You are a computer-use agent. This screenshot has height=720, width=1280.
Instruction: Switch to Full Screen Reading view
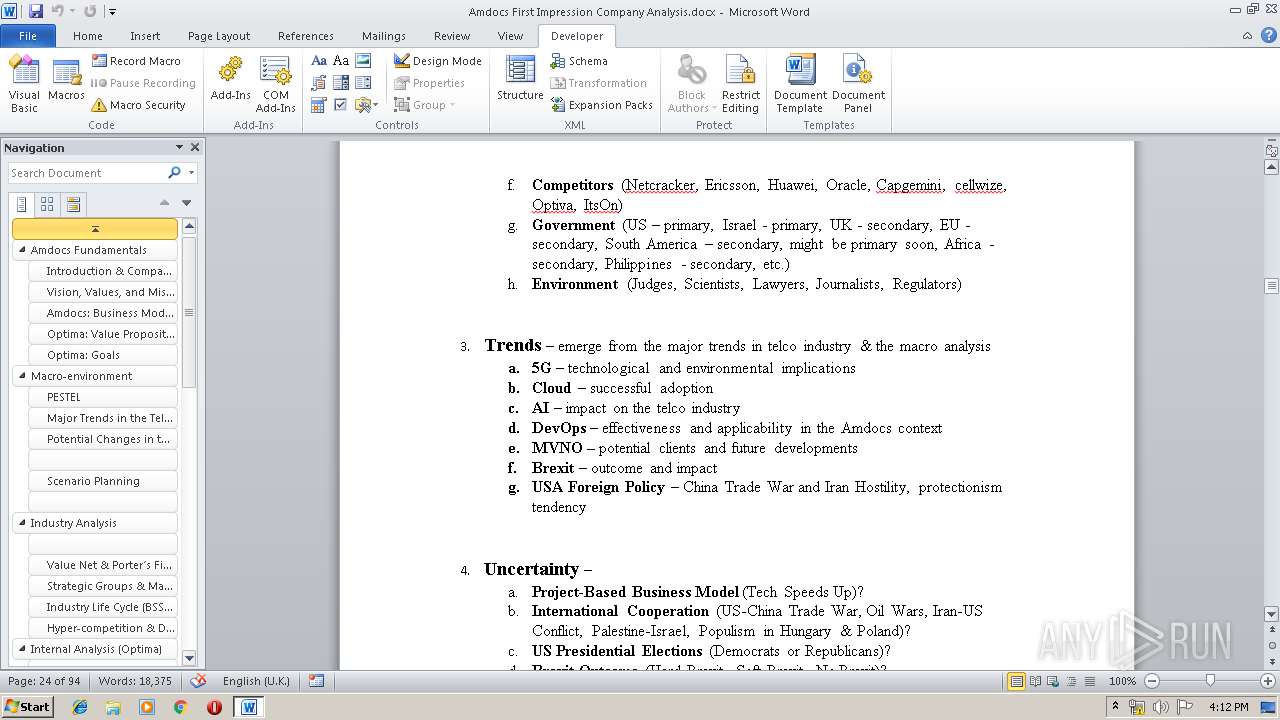click(1035, 681)
